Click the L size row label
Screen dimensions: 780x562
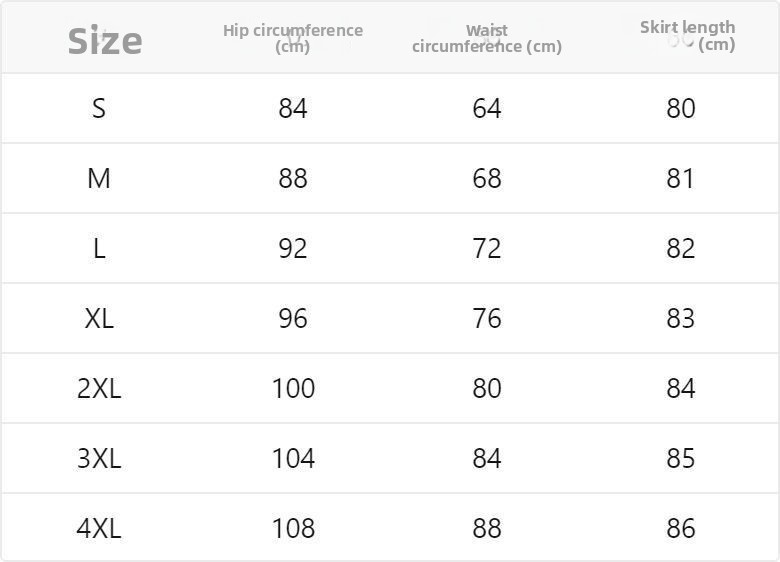tap(99, 248)
